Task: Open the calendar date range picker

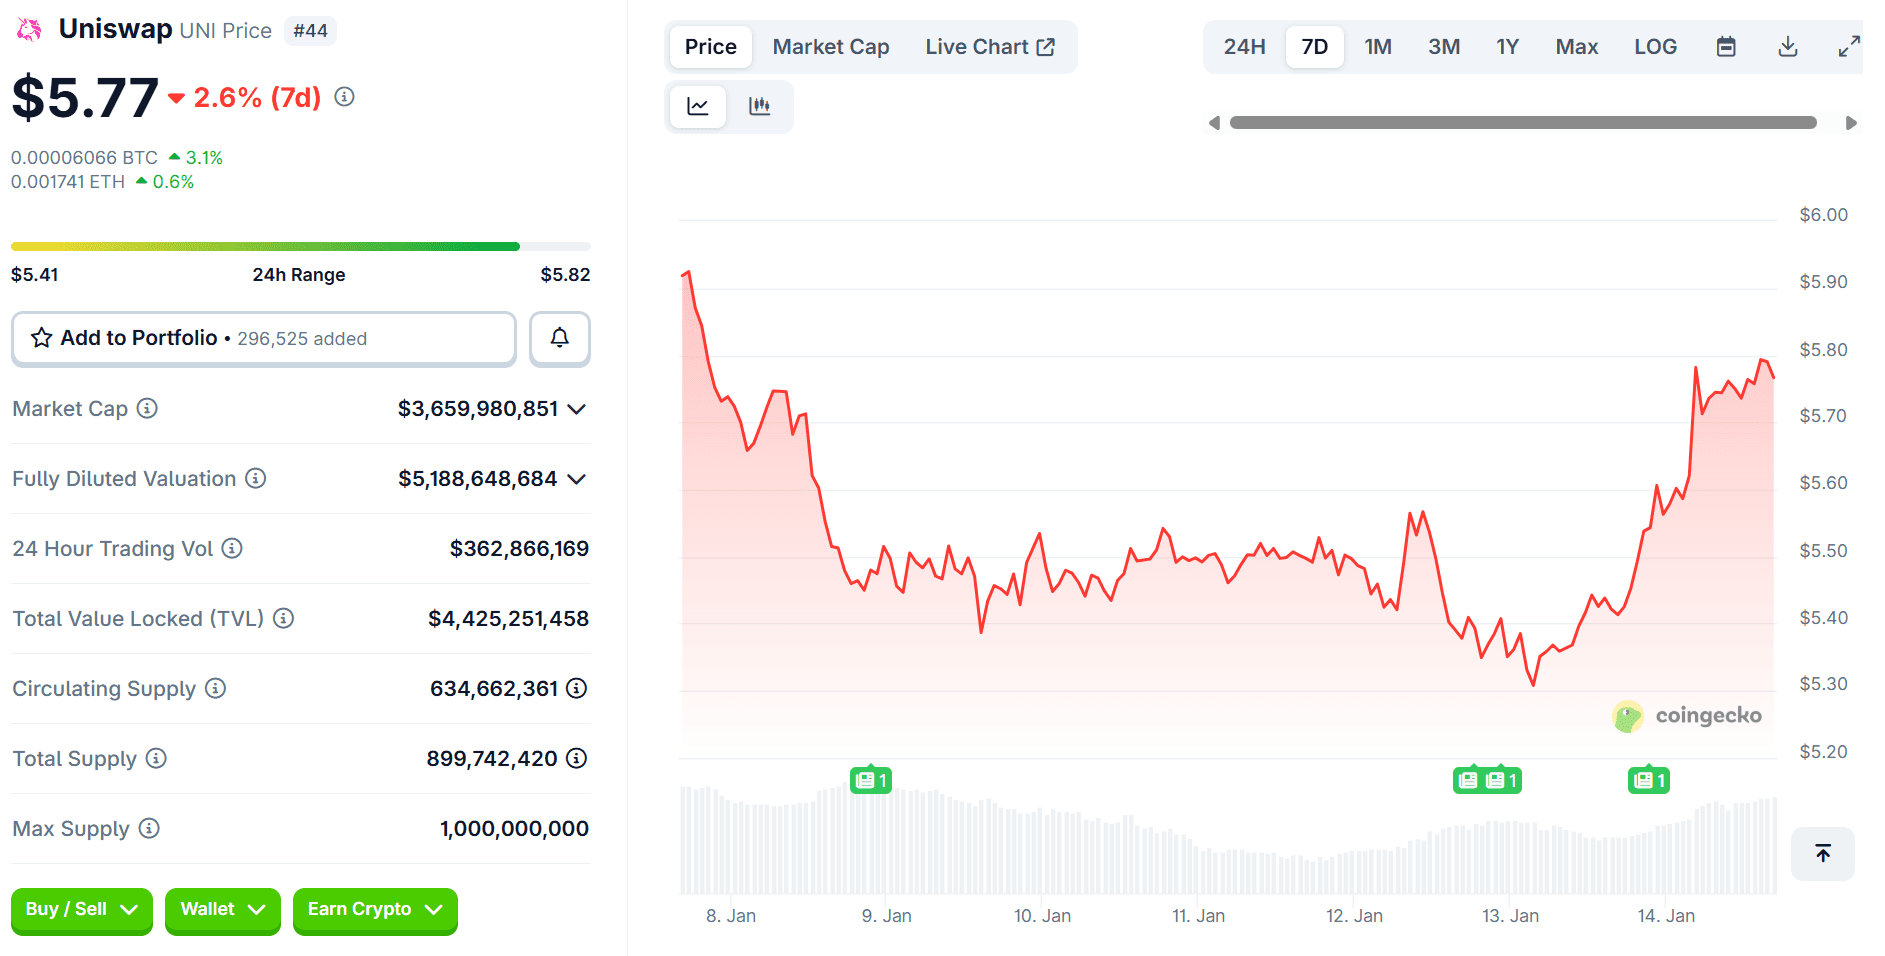Action: (1726, 47)
